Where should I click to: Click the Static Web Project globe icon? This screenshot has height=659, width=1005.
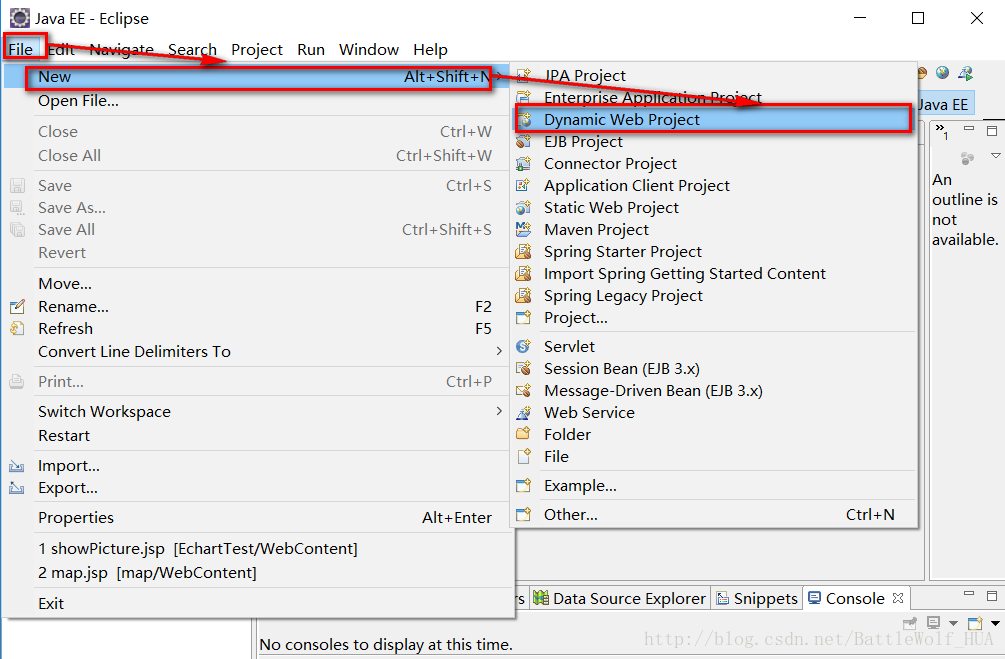(x=524, y=208)
